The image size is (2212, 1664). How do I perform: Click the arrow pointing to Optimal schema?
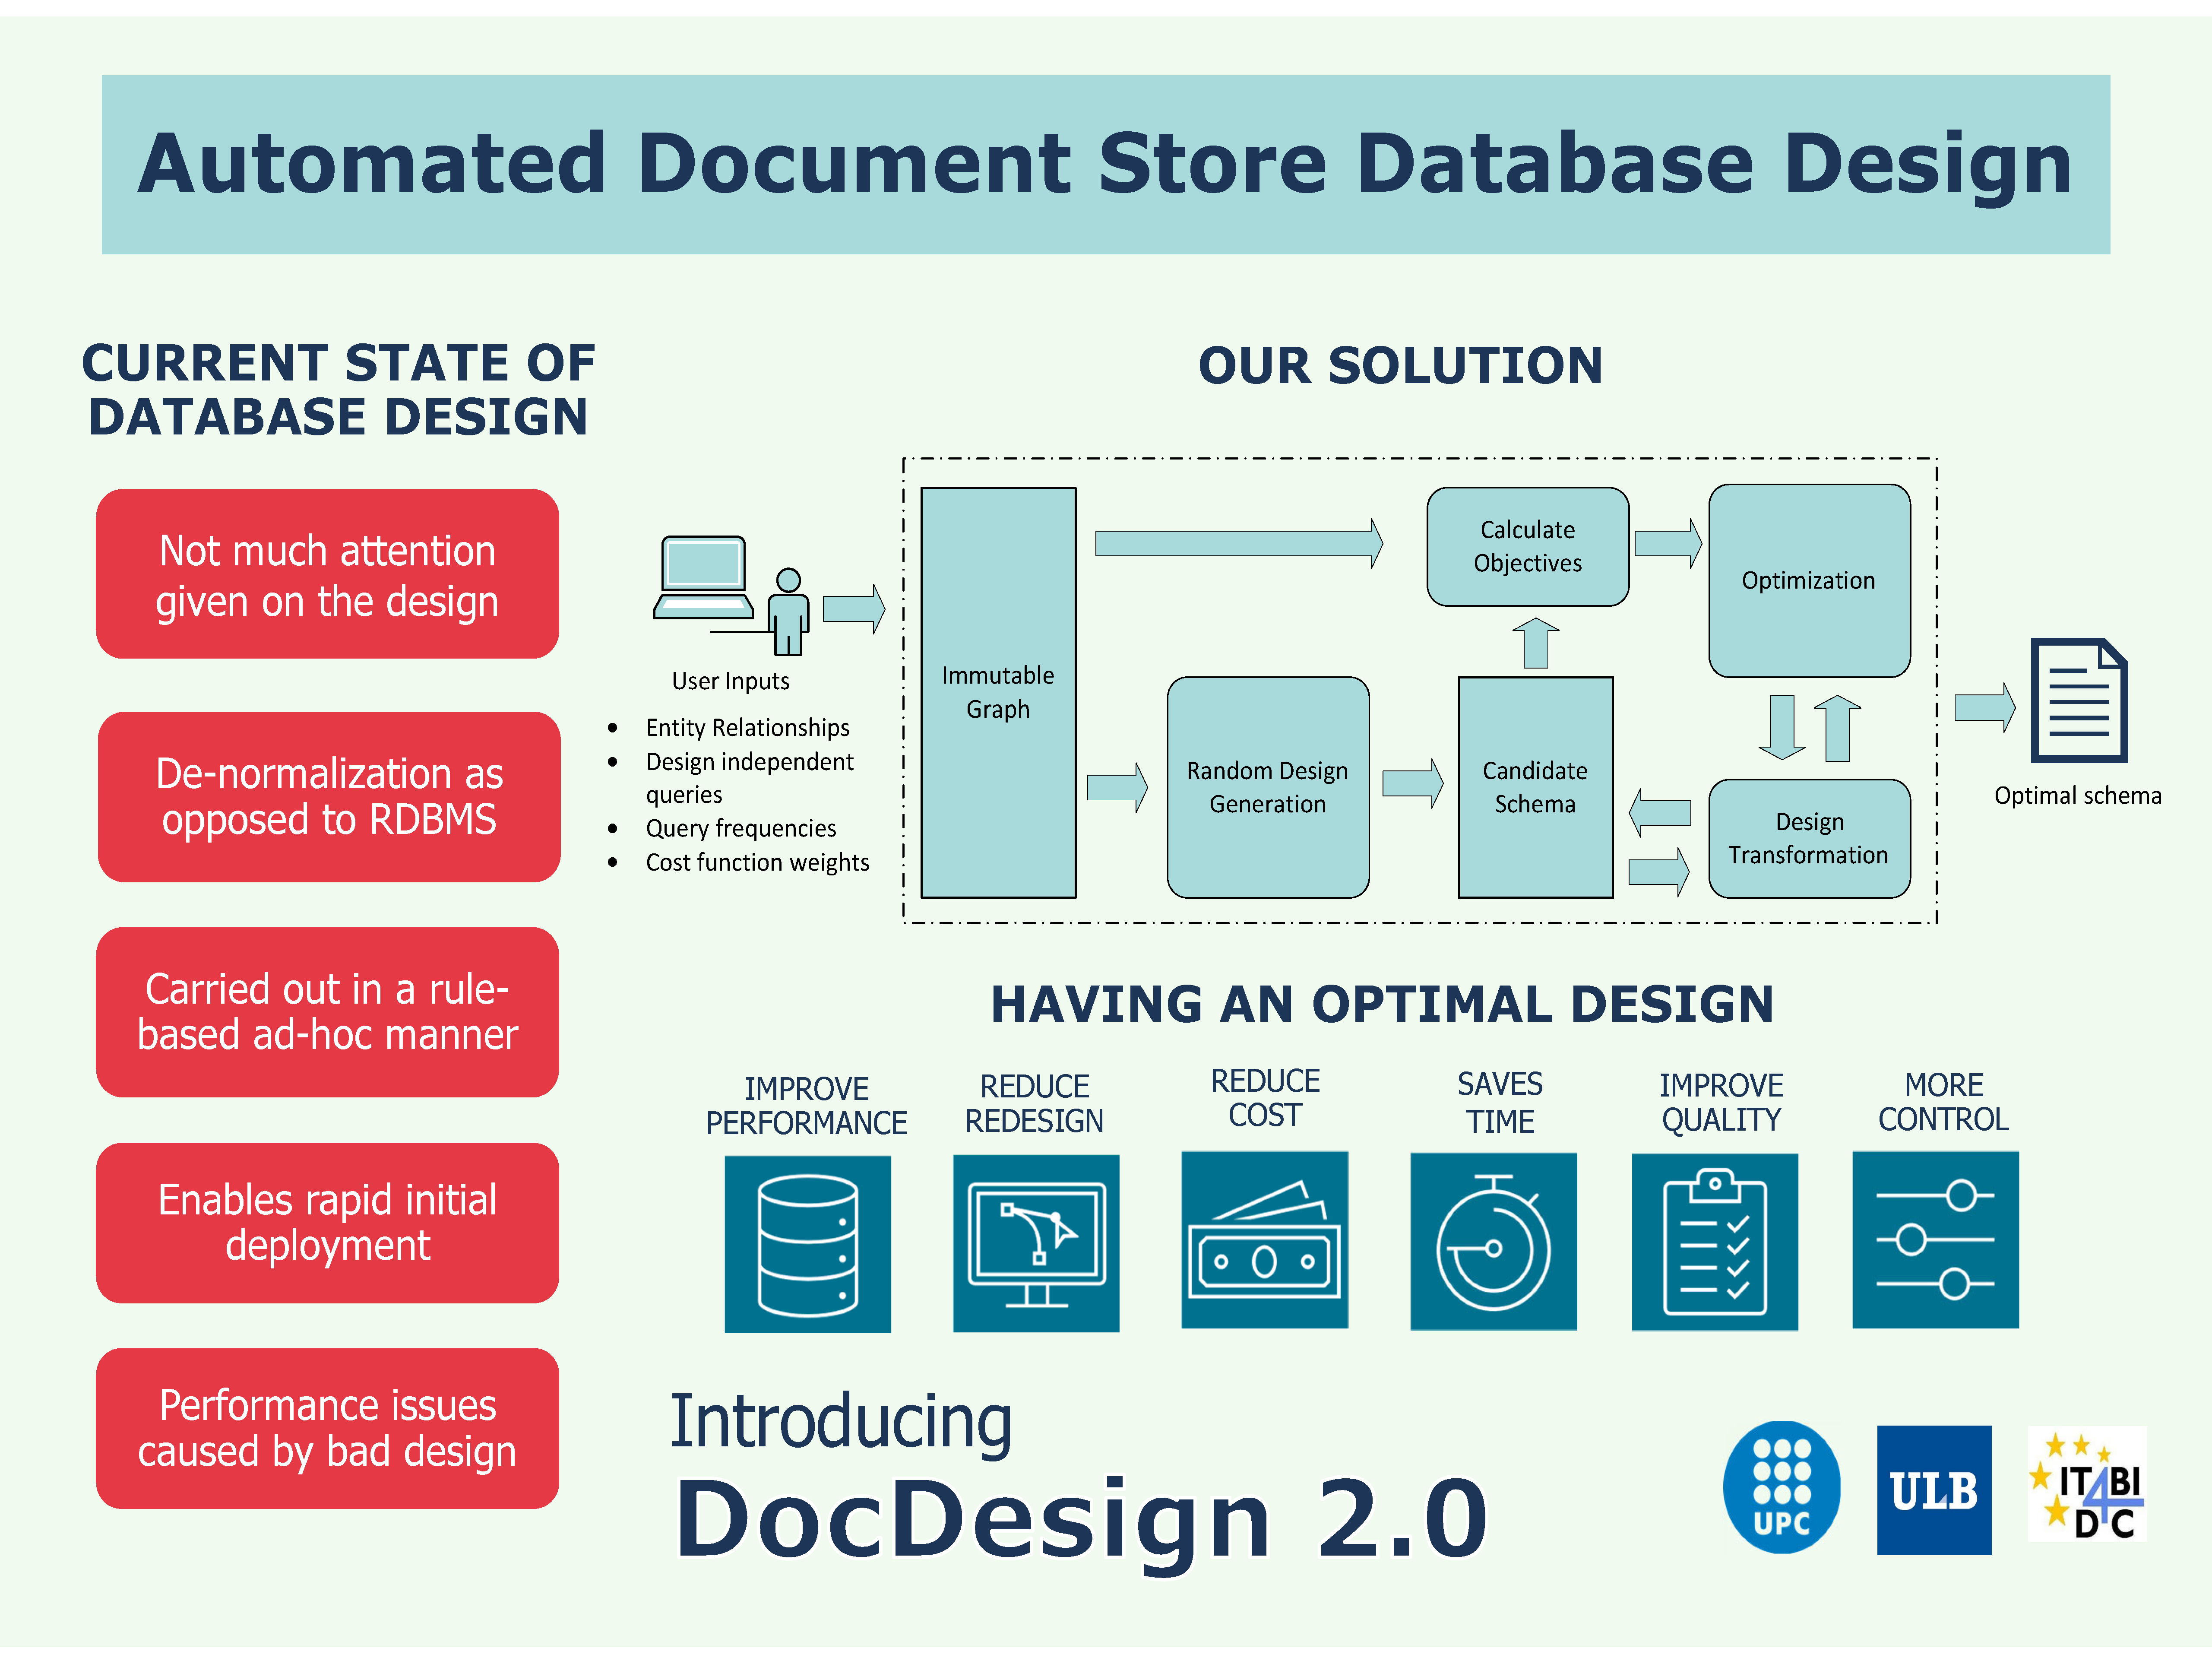pyautogui.click(x=1985, y=708)
